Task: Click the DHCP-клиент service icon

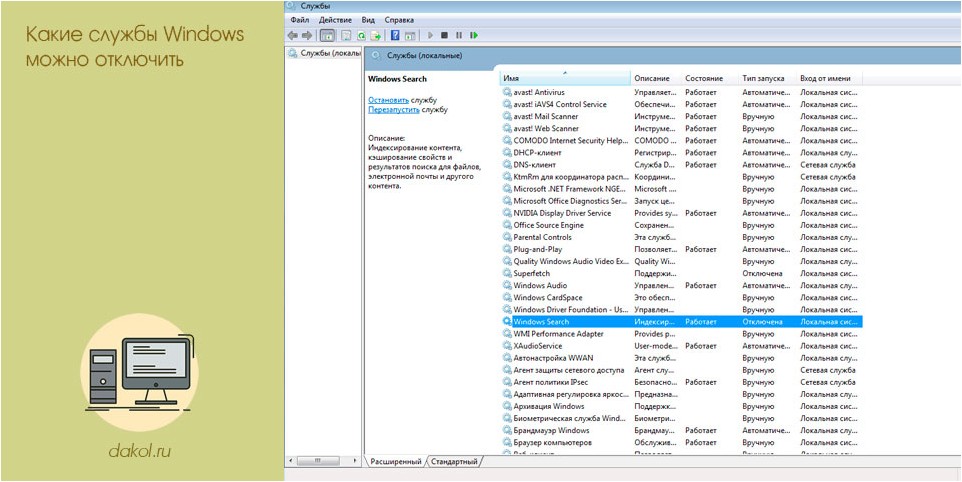Action: click(x=507, y=153)
